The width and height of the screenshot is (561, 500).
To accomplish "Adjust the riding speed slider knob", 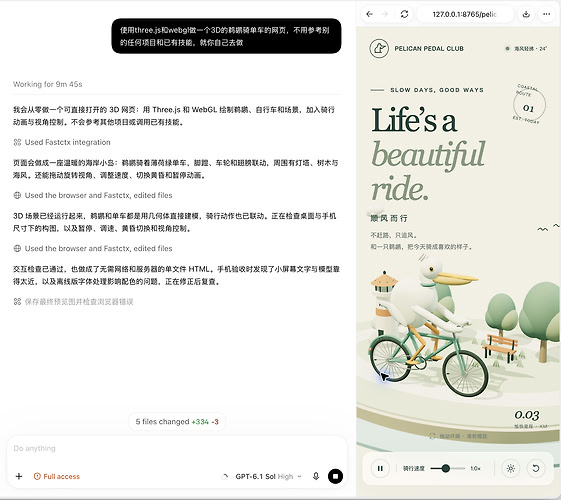I will tap(445, 468).
